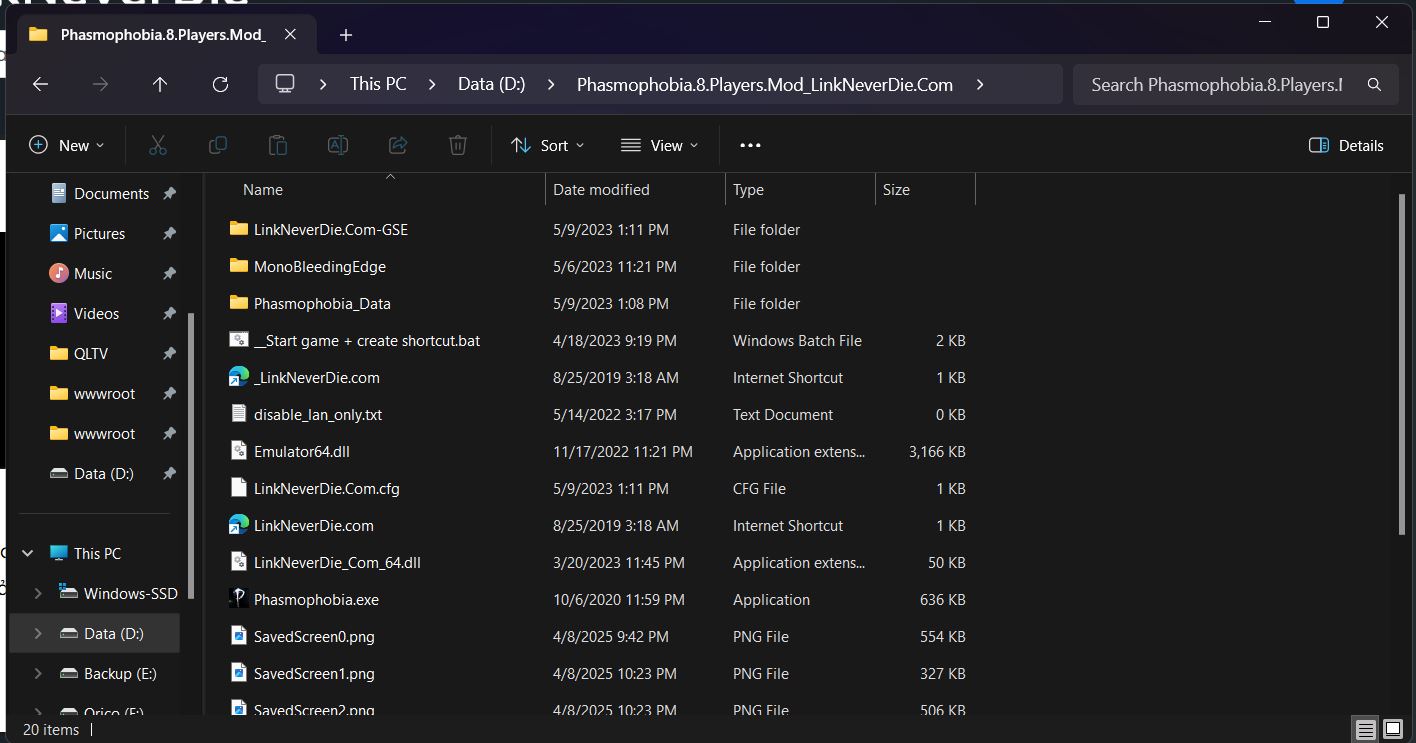
Task: Collapse the This PC tree node
Action: (x=28, y=553)
